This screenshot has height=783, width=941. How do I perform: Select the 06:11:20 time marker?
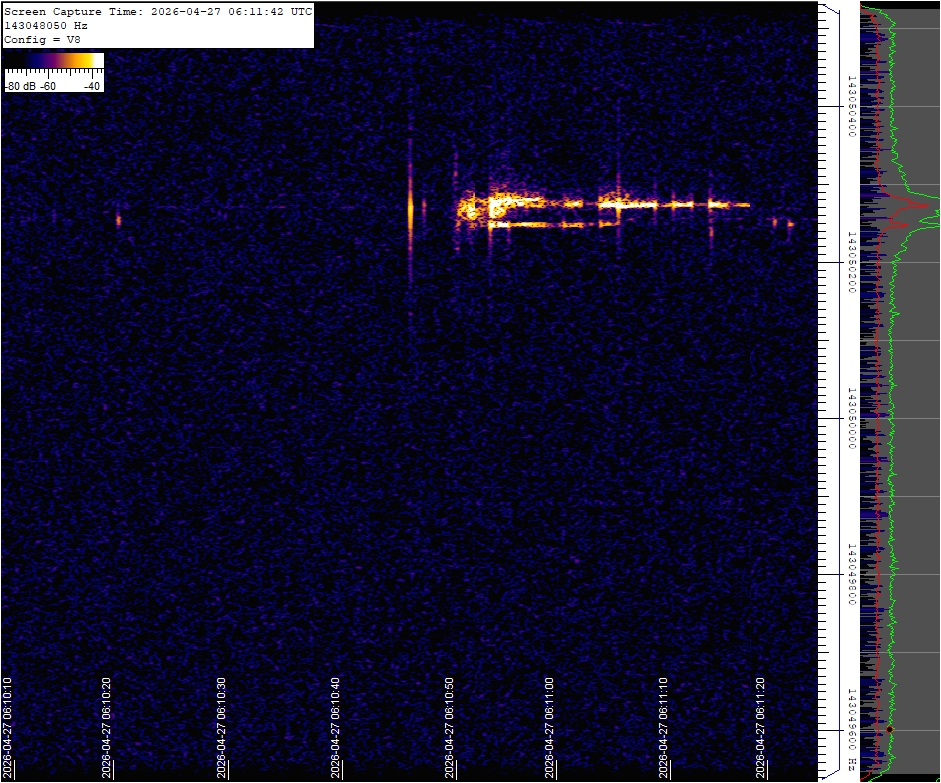(762, 727)
